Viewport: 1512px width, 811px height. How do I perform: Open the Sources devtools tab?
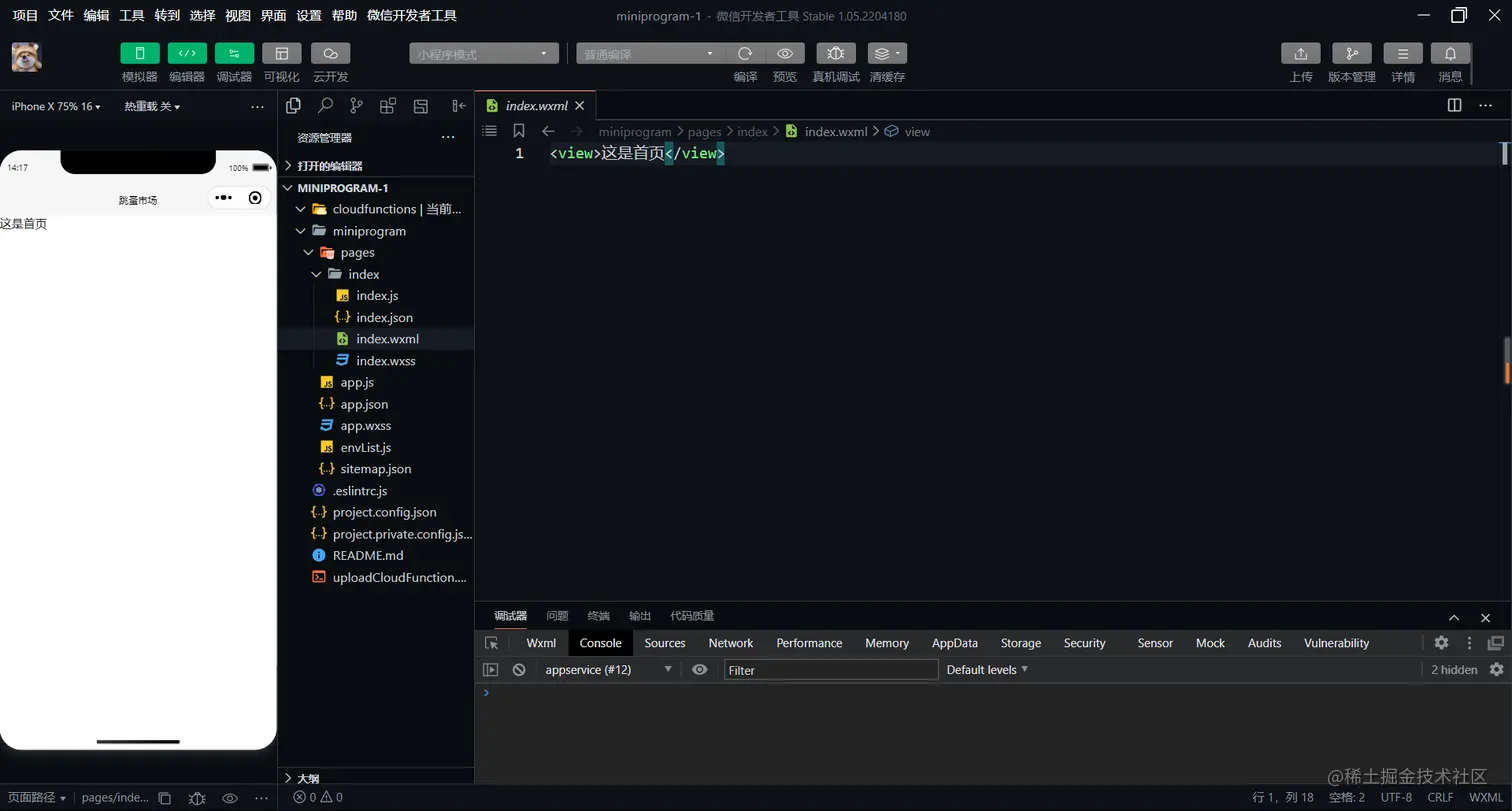665,643
